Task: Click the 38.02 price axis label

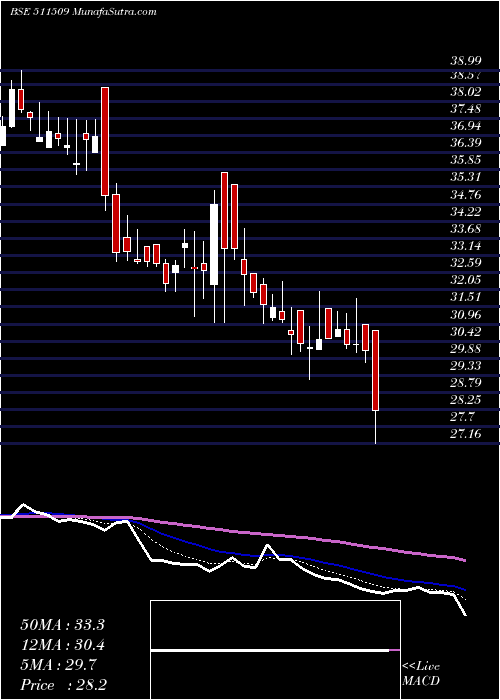Action: tap(466, 92)
